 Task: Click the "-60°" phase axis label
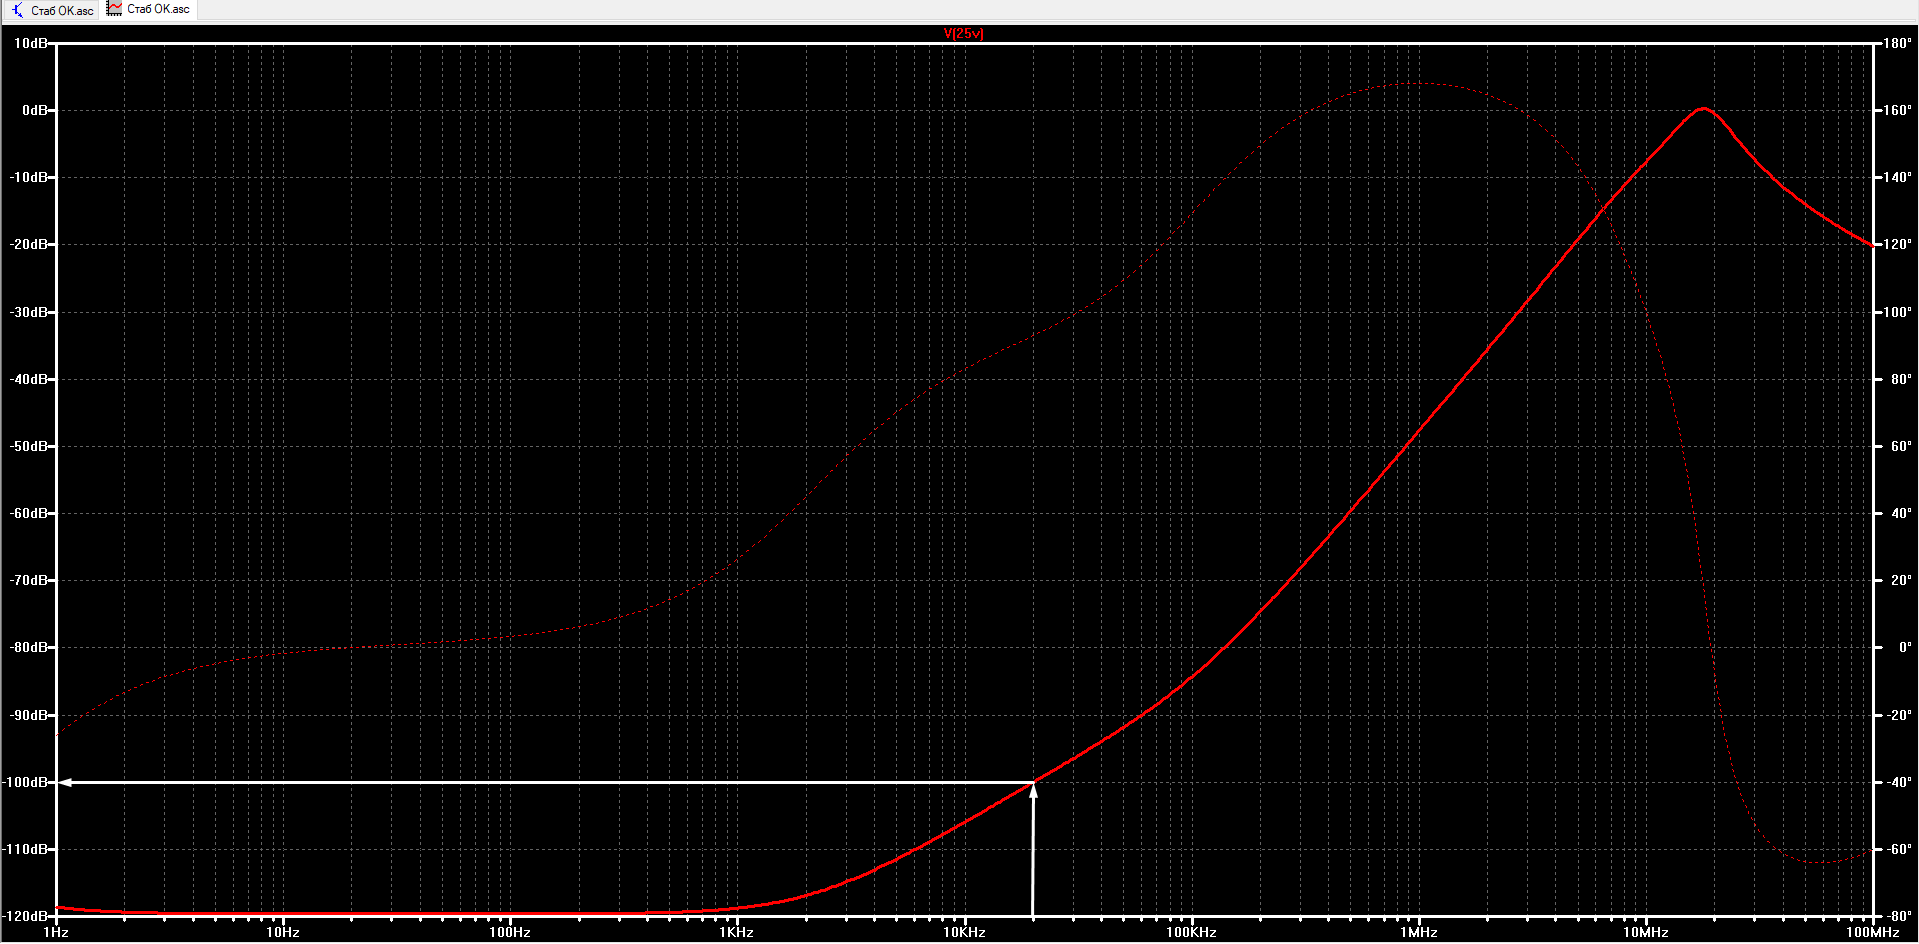1898,849
